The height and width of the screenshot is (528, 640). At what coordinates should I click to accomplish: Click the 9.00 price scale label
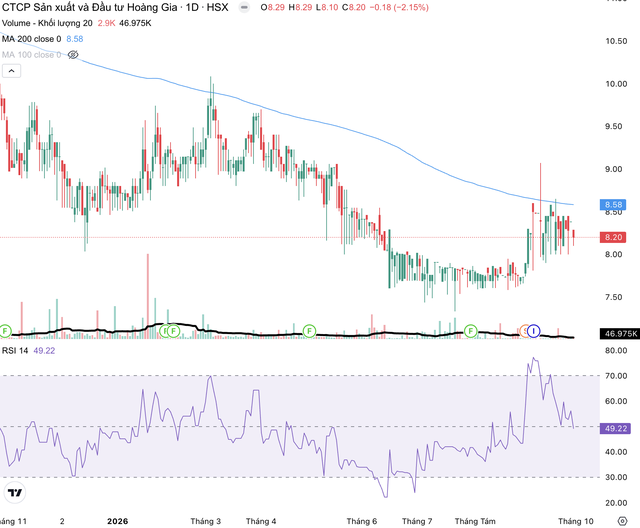coord(616,169)
